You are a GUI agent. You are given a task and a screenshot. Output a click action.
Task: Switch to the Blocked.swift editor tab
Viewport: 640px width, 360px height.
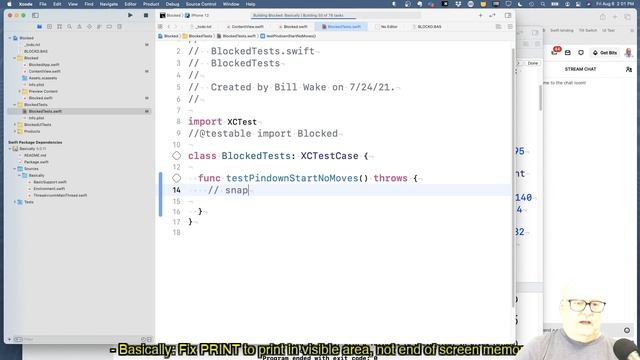(x=293, y=27)
